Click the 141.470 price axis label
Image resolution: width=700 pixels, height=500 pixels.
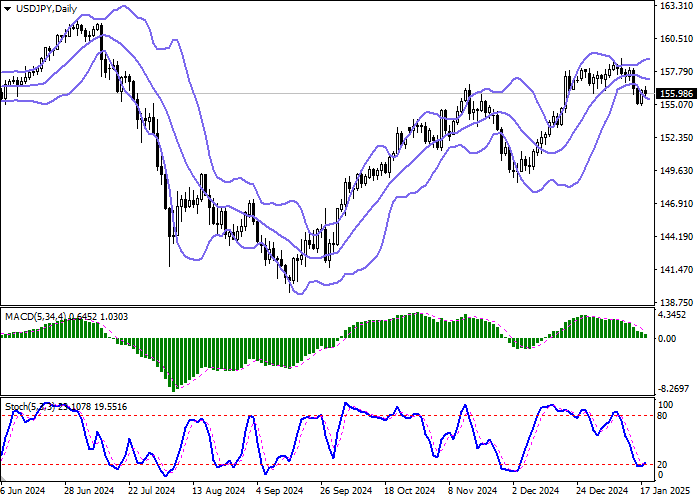point(678,269)
